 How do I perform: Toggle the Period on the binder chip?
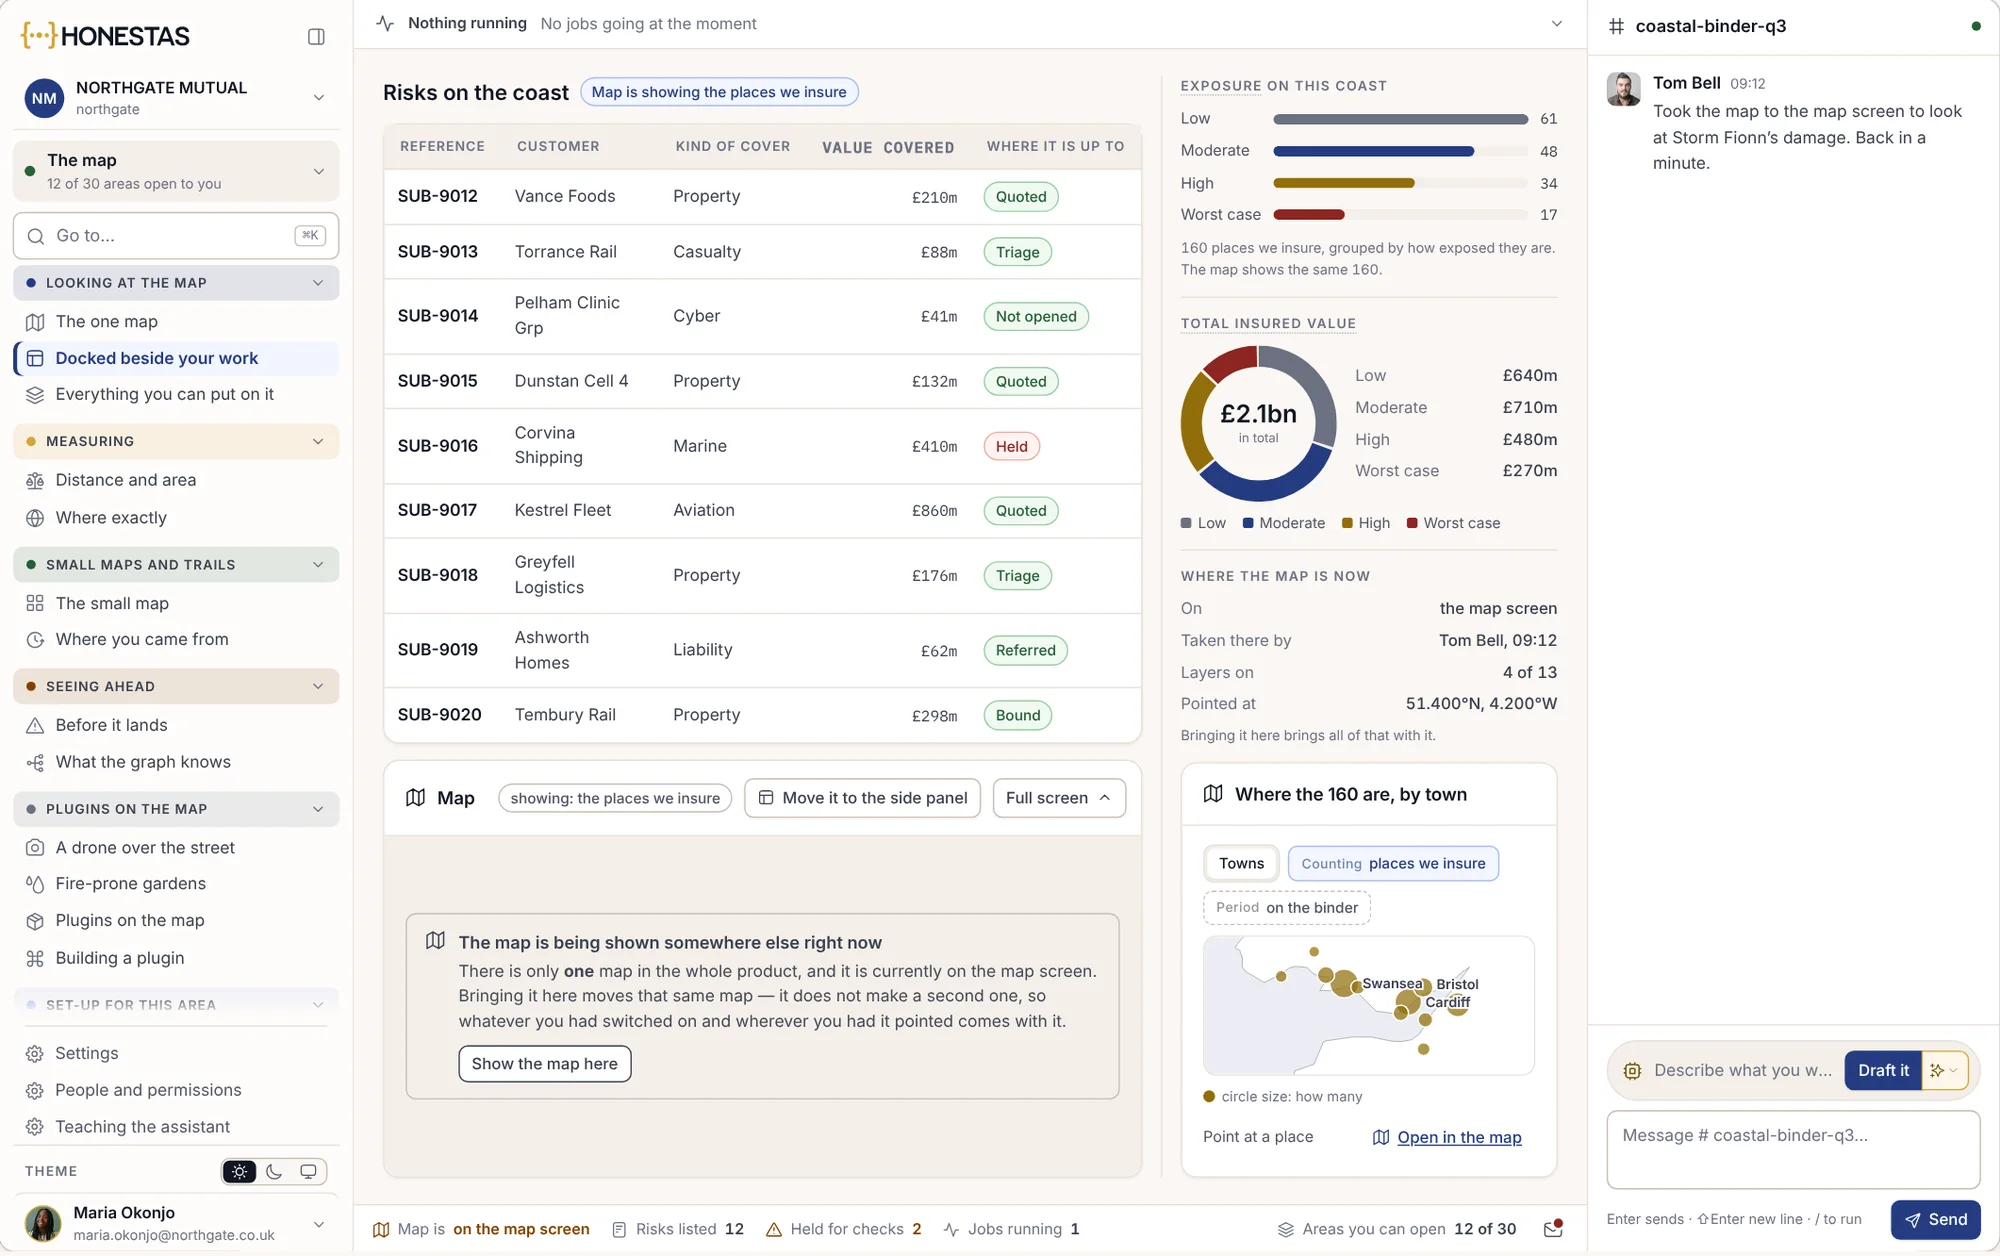click(x=1287, y=908)
